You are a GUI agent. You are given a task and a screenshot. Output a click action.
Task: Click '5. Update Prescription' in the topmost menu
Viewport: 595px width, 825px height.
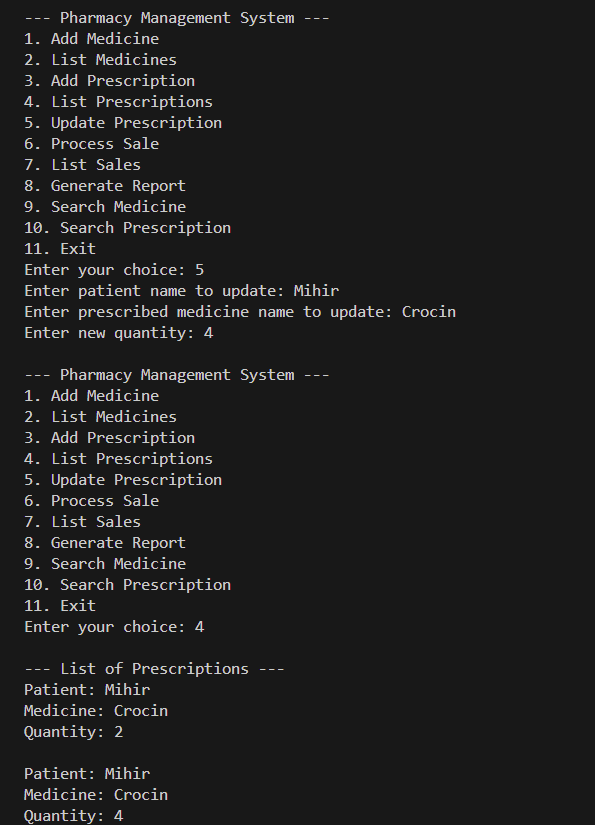pyautogui.click(x=123, y=123)
